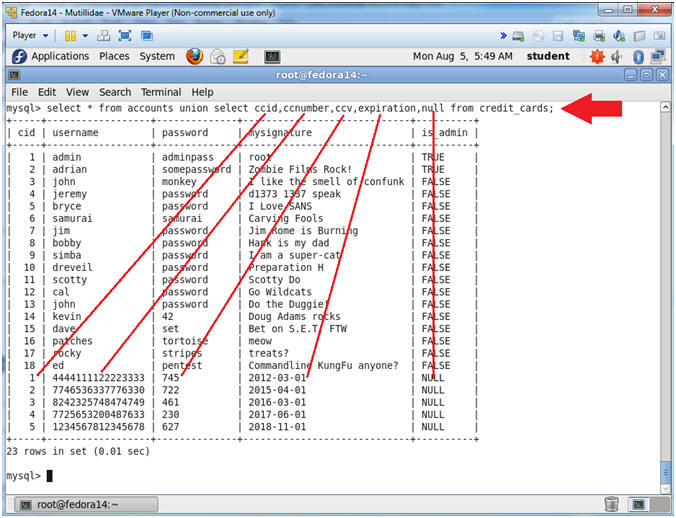Click the USB device icon beside the sound card

coord(639,36)
